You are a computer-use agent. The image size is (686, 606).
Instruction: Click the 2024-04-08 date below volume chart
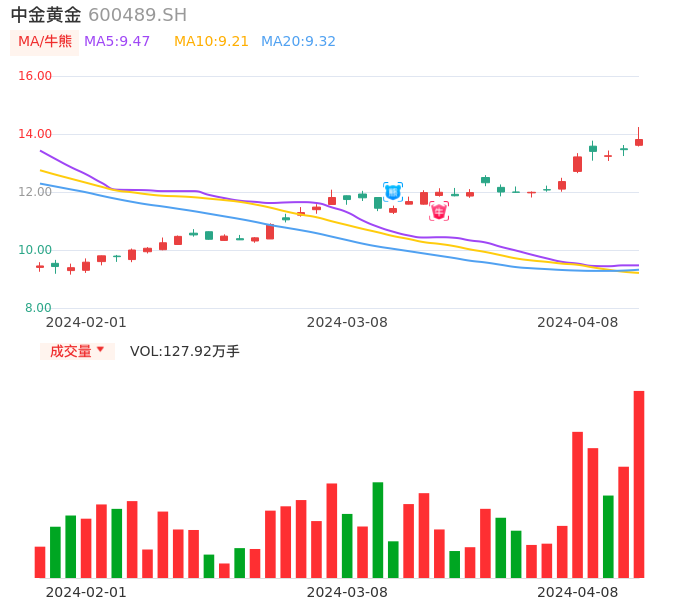coord(578,592)
